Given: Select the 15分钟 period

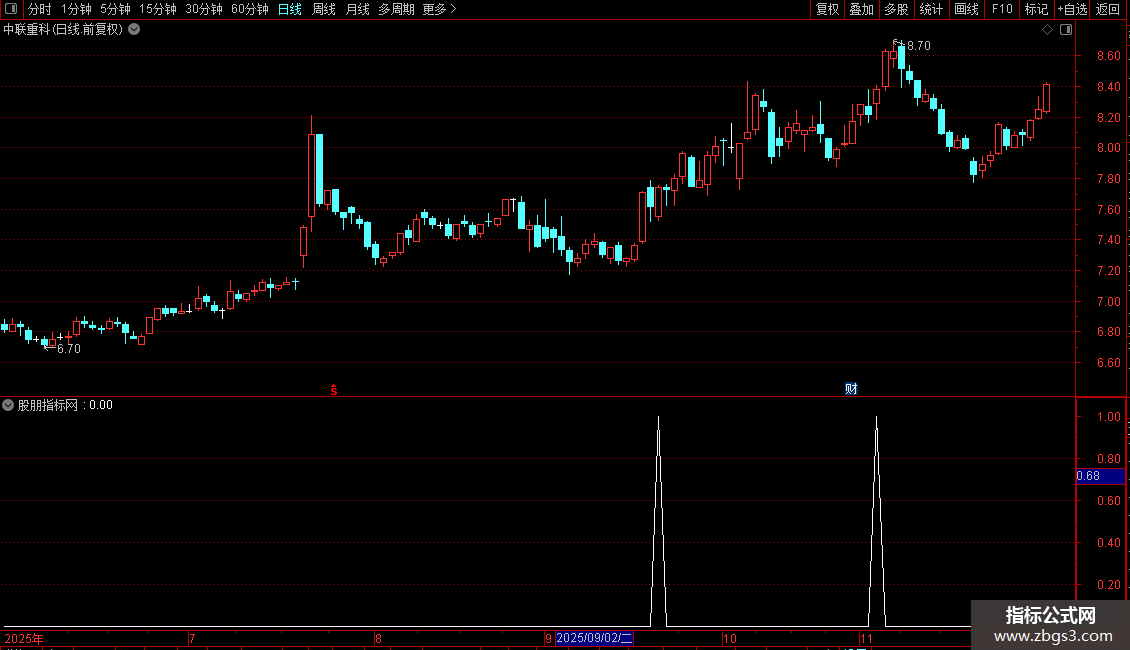Looking at the screenshot, I should (157, 9).
